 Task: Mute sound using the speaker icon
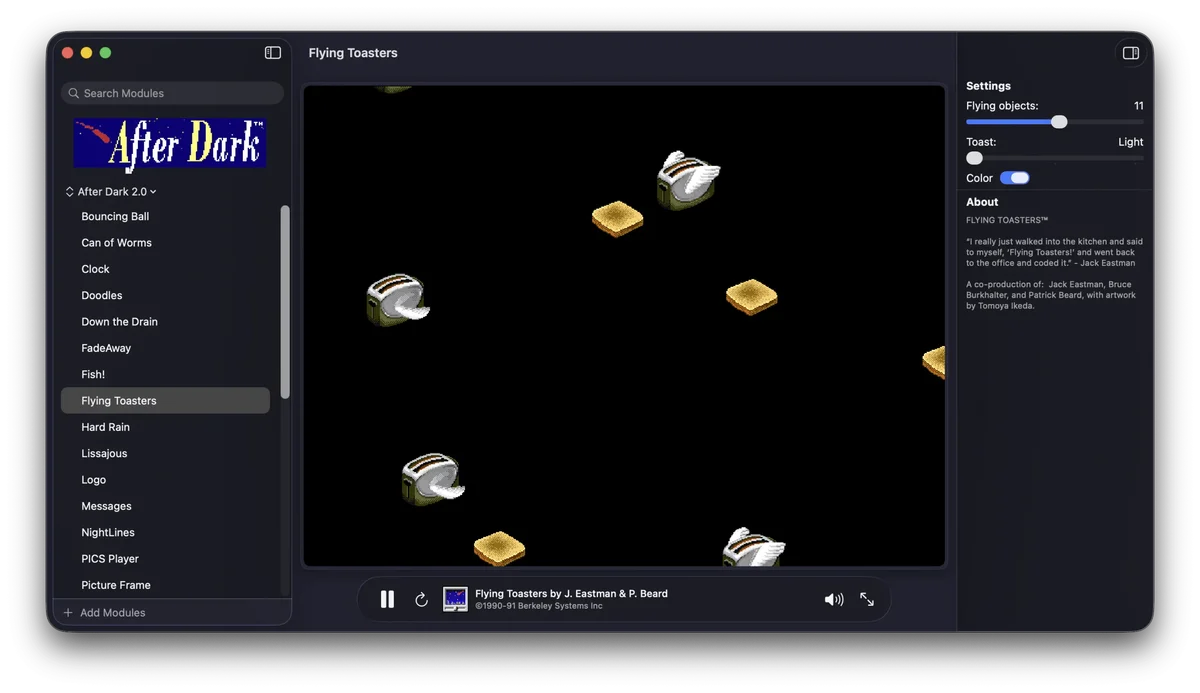834,599
